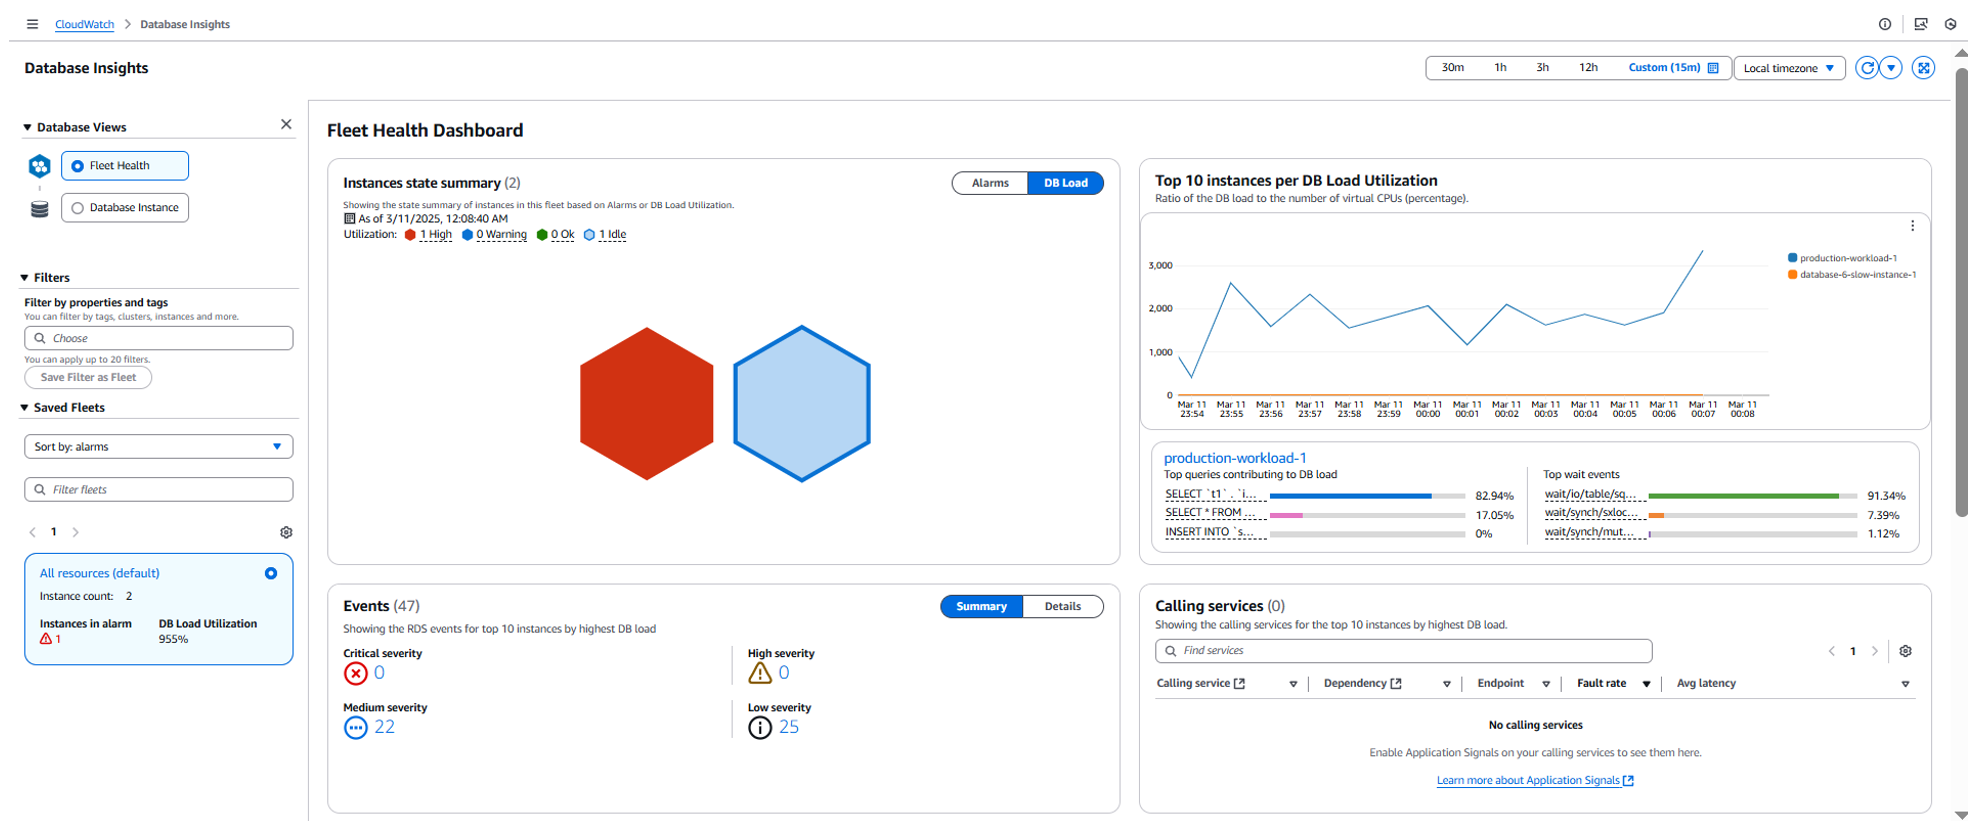Open Calling services preferences gear
The image size is (1983, 835).
tap(1905, 651)
